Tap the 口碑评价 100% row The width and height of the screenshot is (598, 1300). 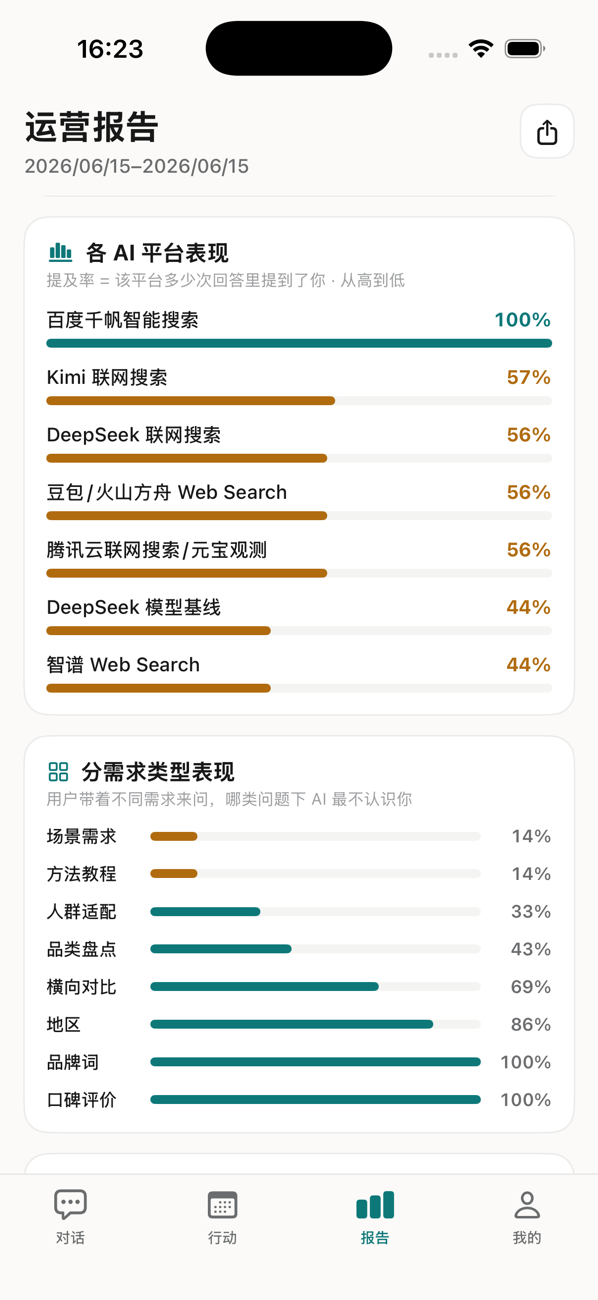pyautogui.click(x=299, y=1100)
